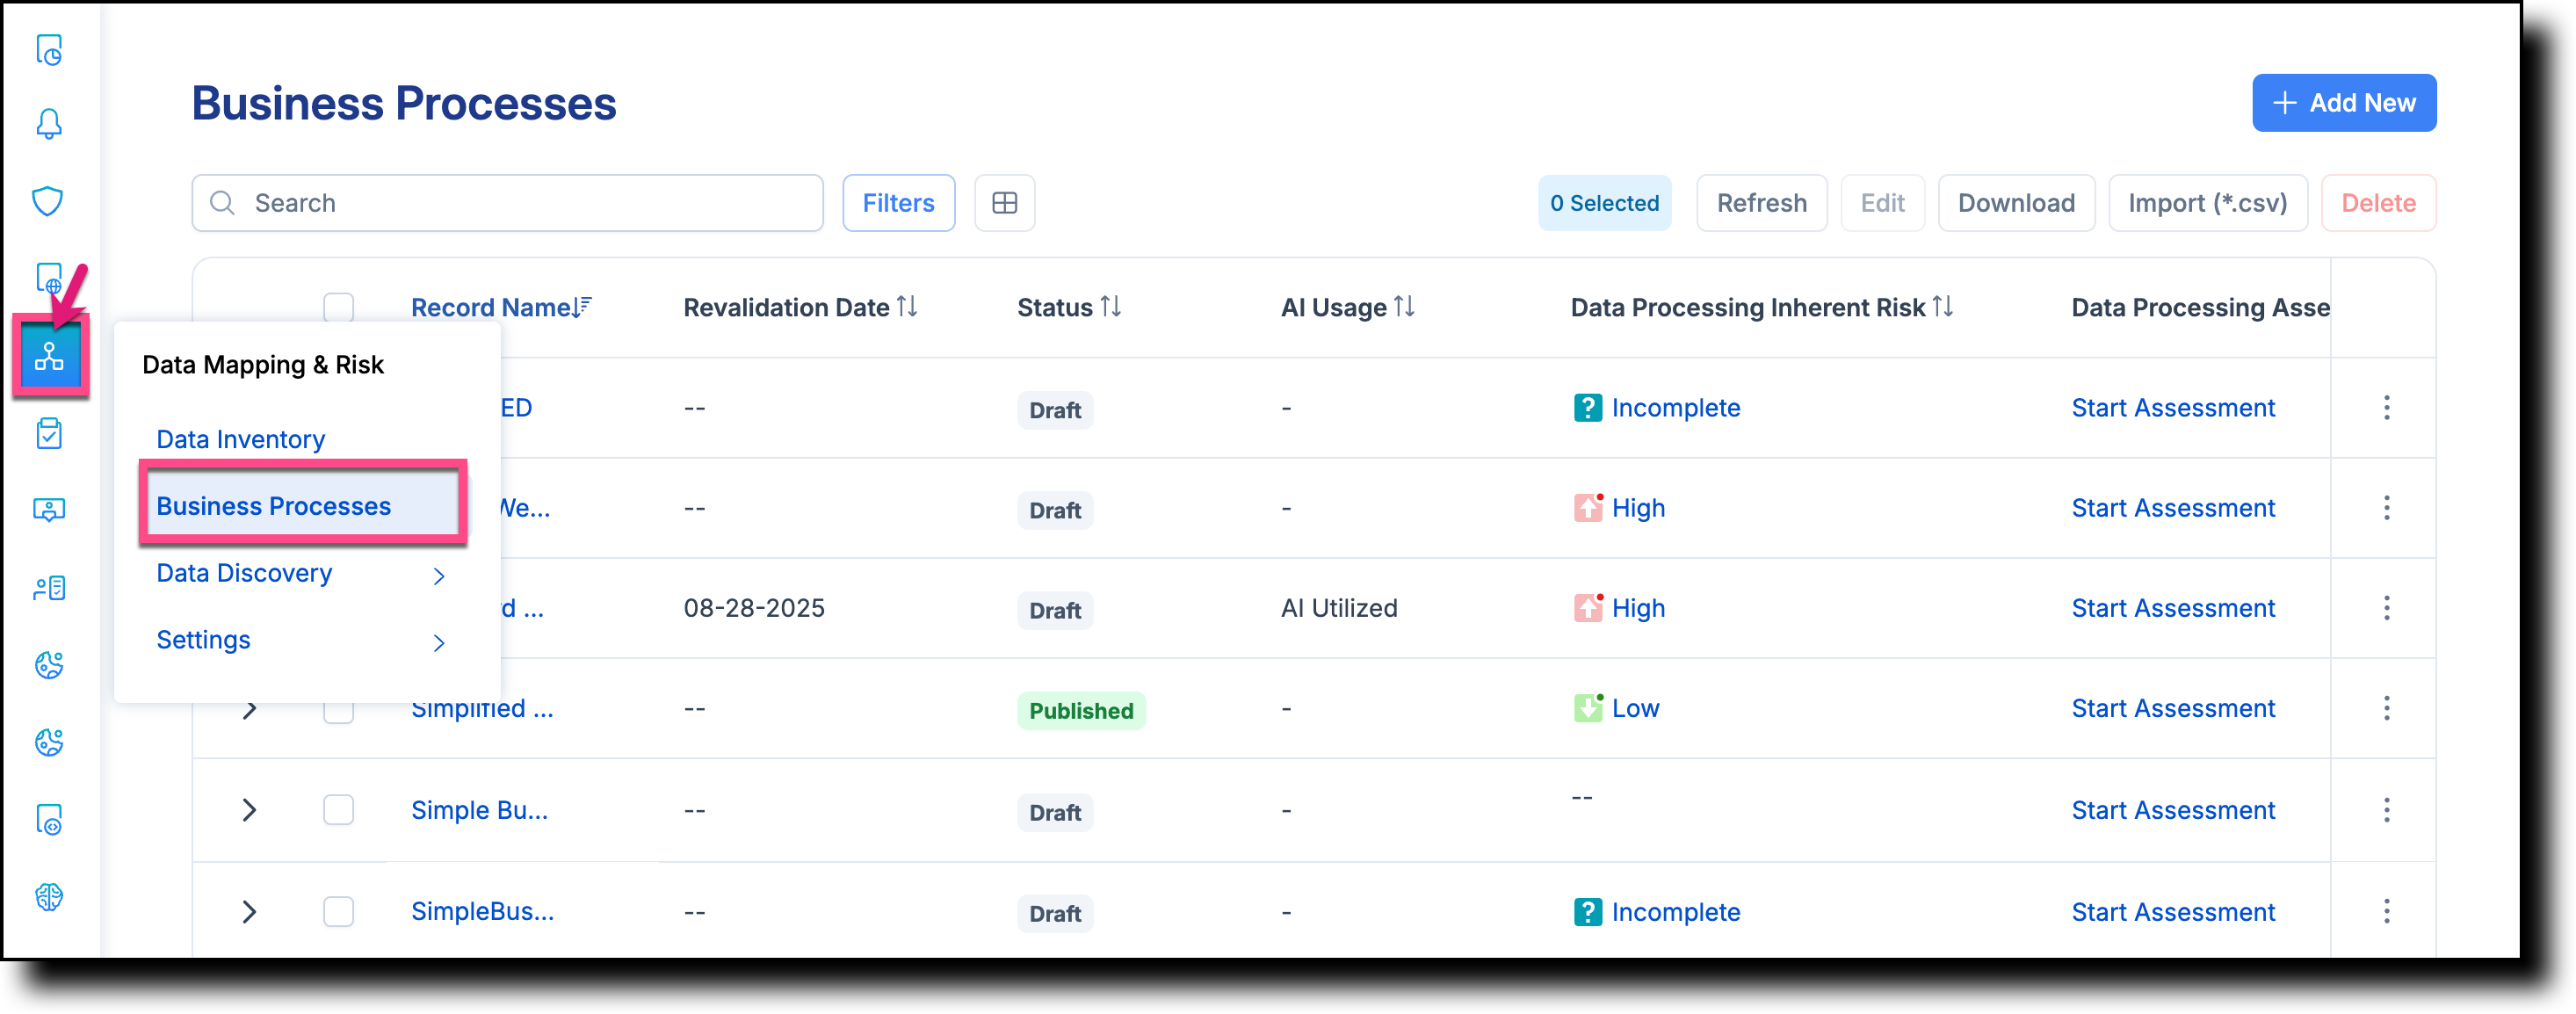The image size is (2576, 1014).
Task: Click the Published status badge
Action: (x=1081, y=710)
